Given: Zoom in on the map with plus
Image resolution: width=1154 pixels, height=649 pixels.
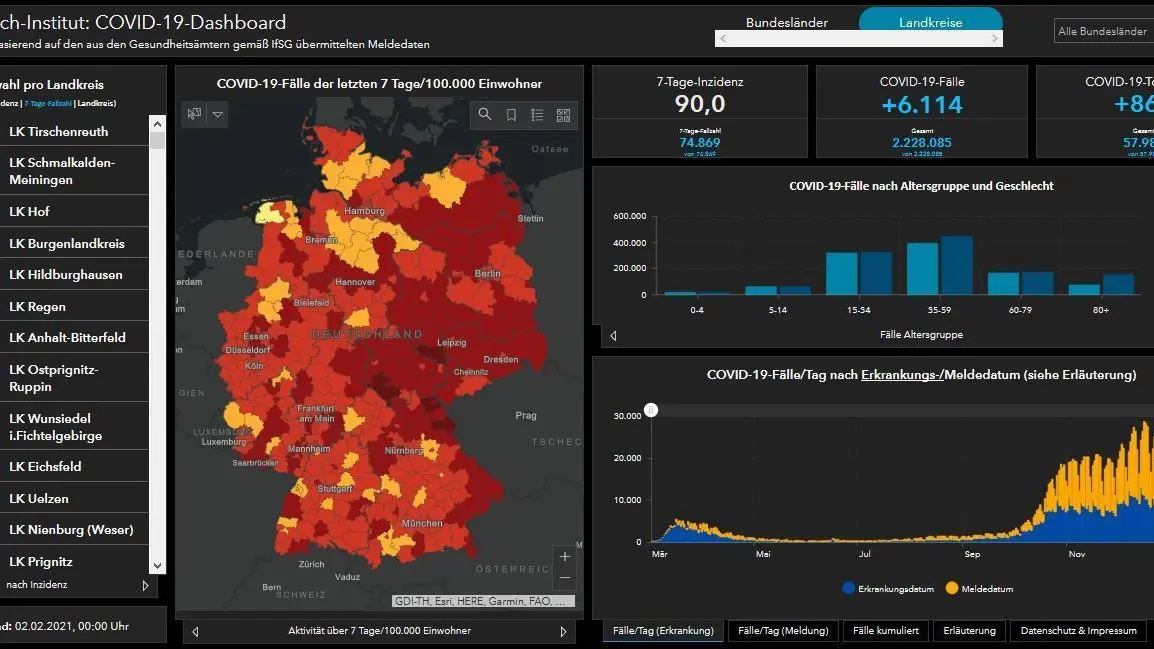Looking at the screenshot, I should 565,557.
